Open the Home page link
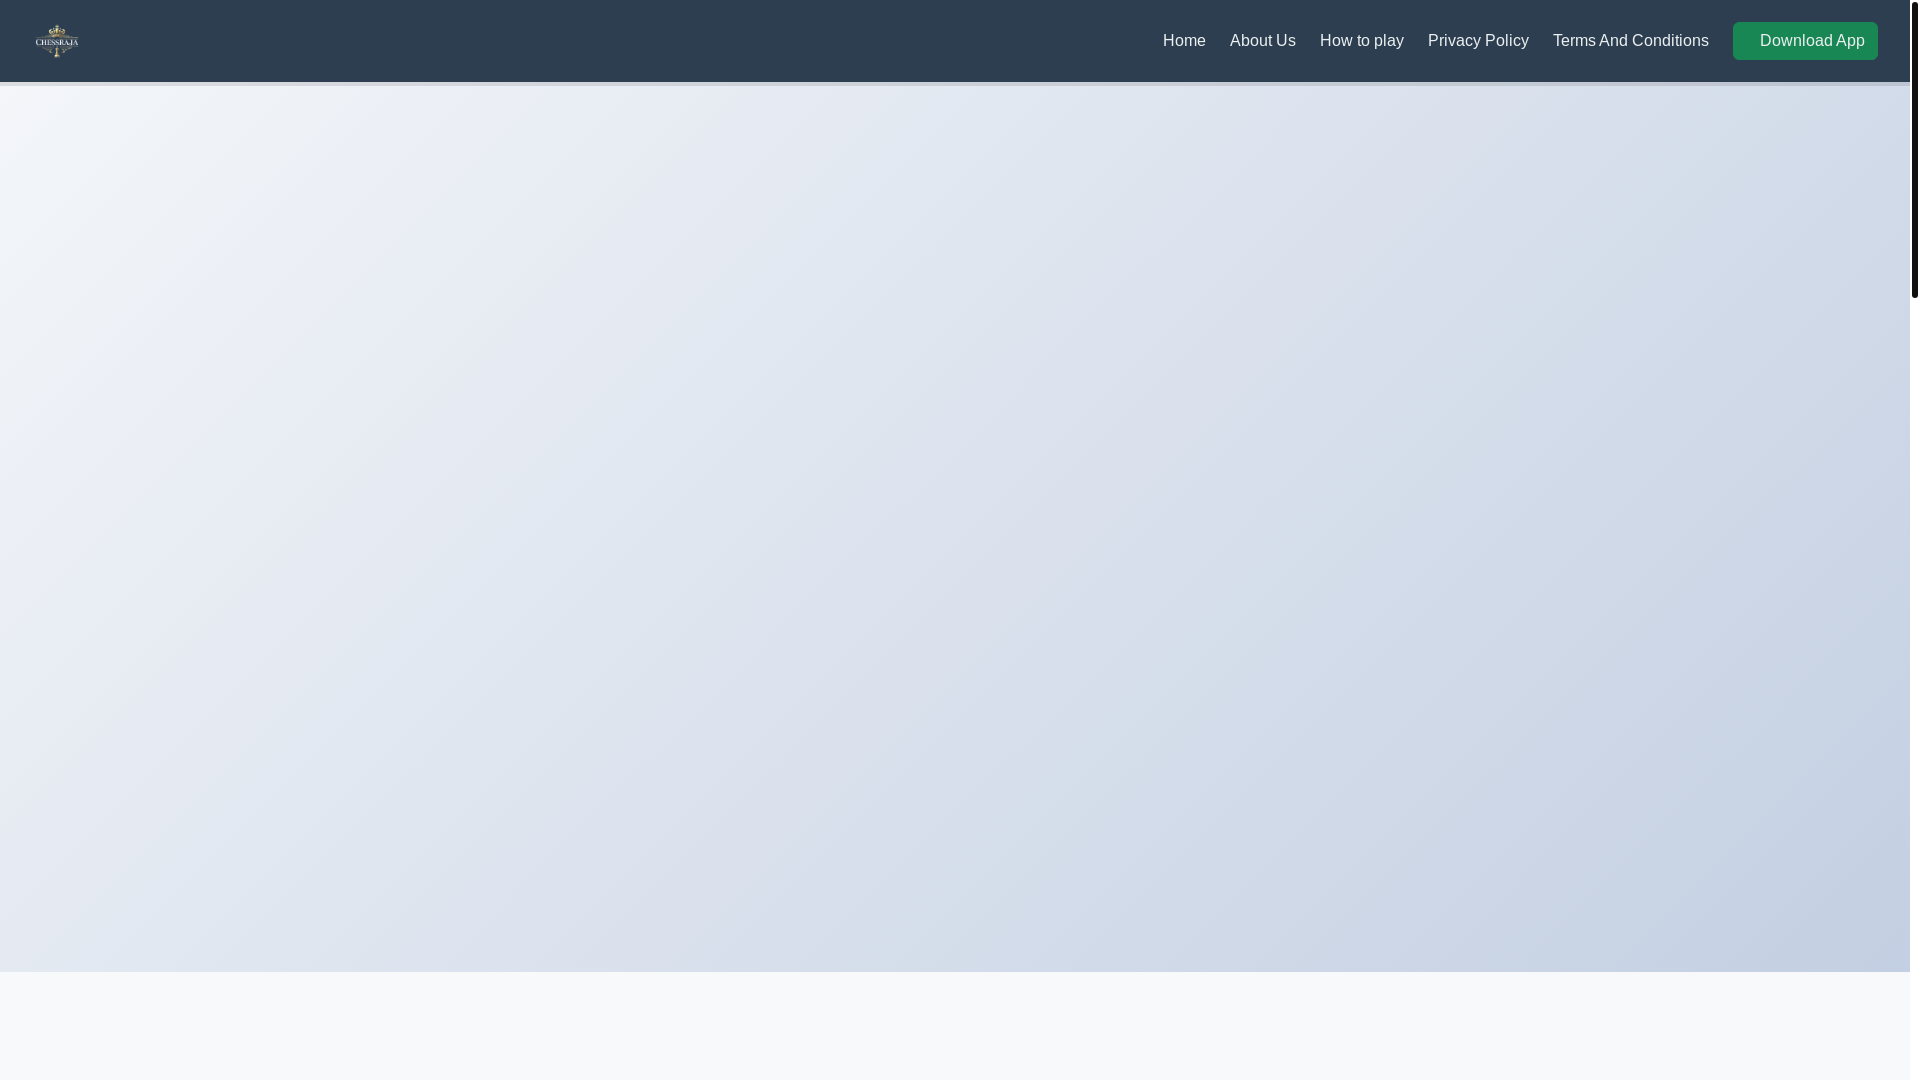The image size is (1920, 1080). (x=1184, y=41)
